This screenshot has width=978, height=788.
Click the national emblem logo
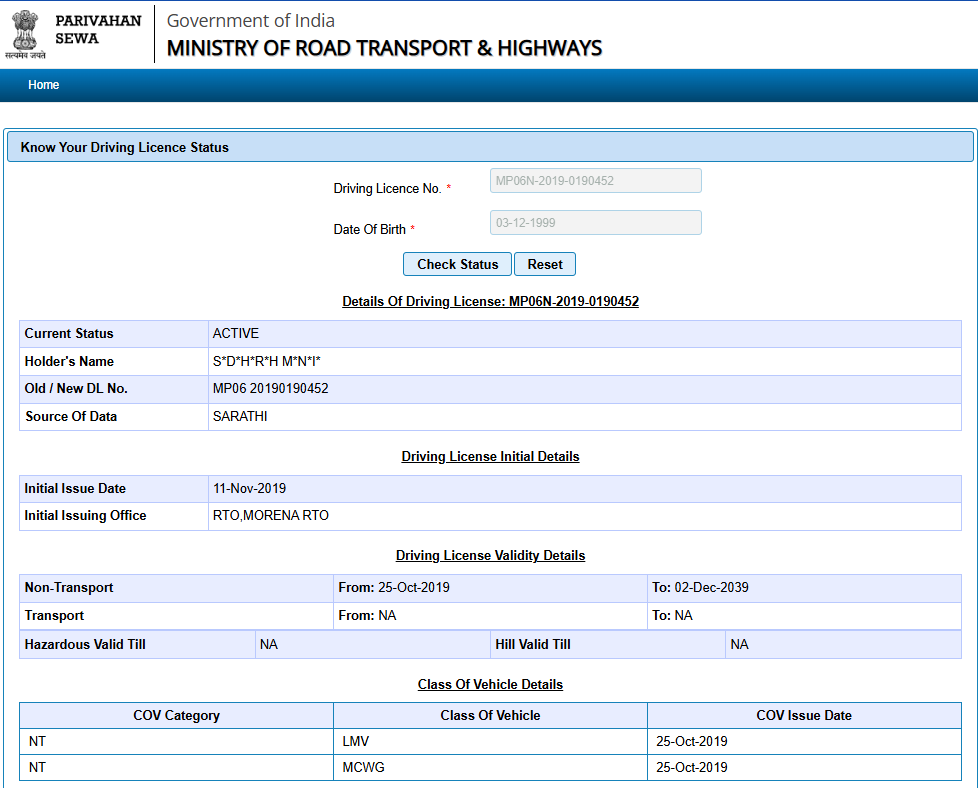click(25, 34)
